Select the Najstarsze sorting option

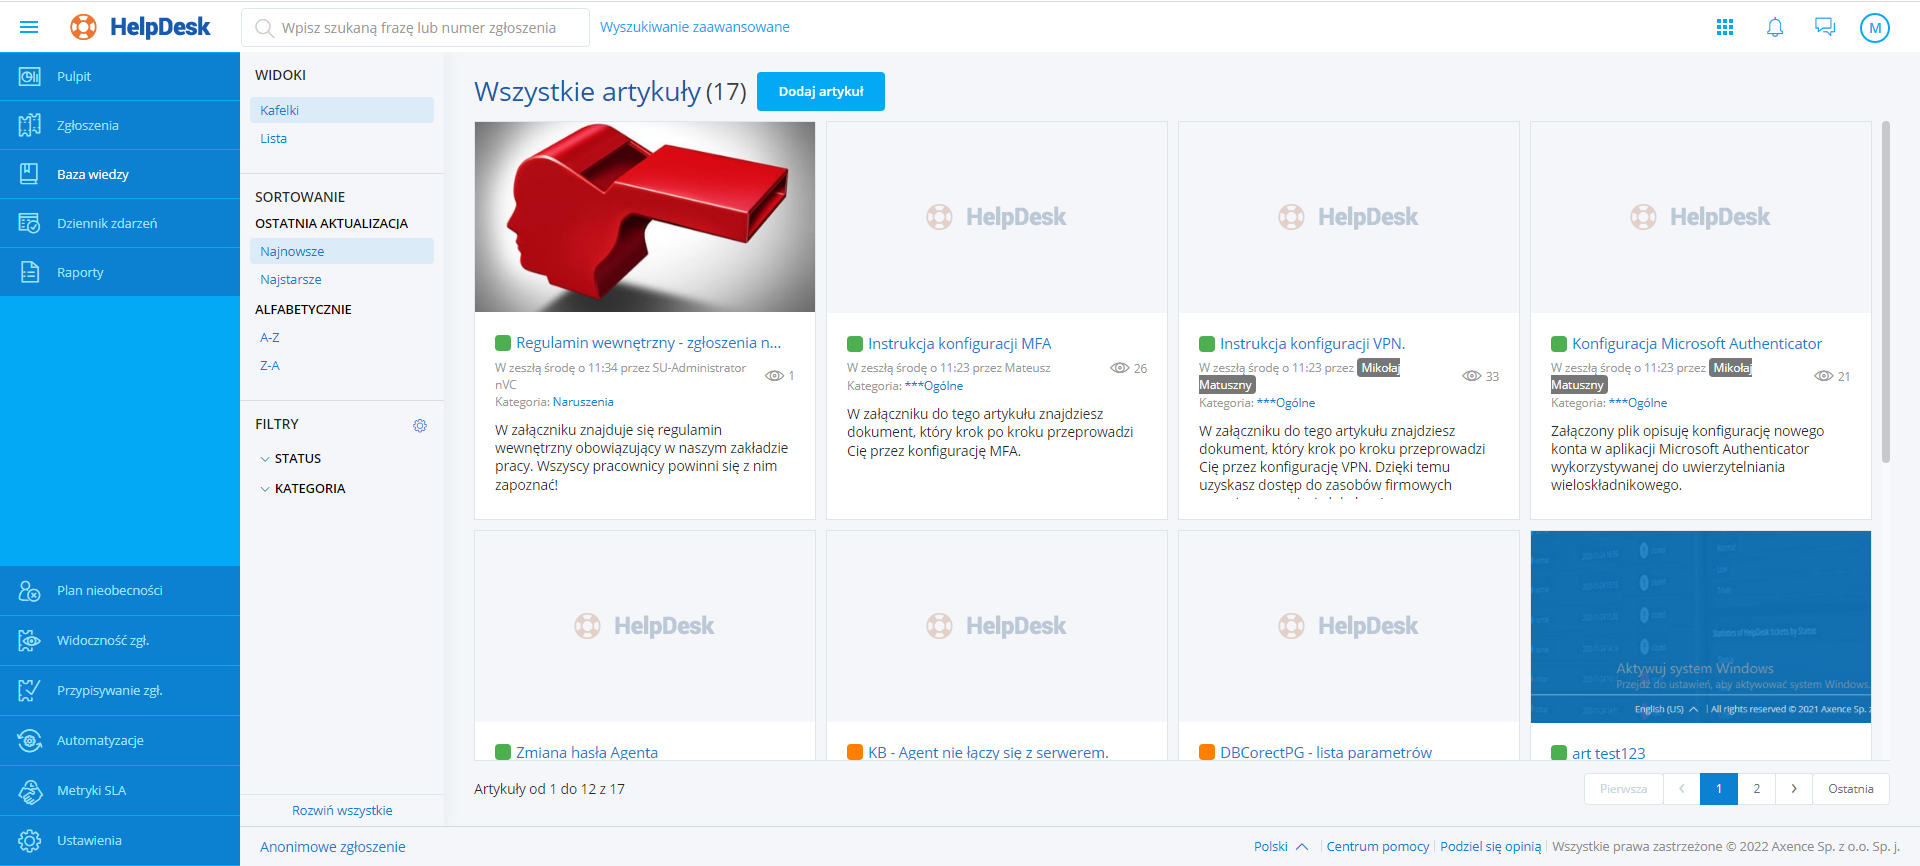click(291, 280)
